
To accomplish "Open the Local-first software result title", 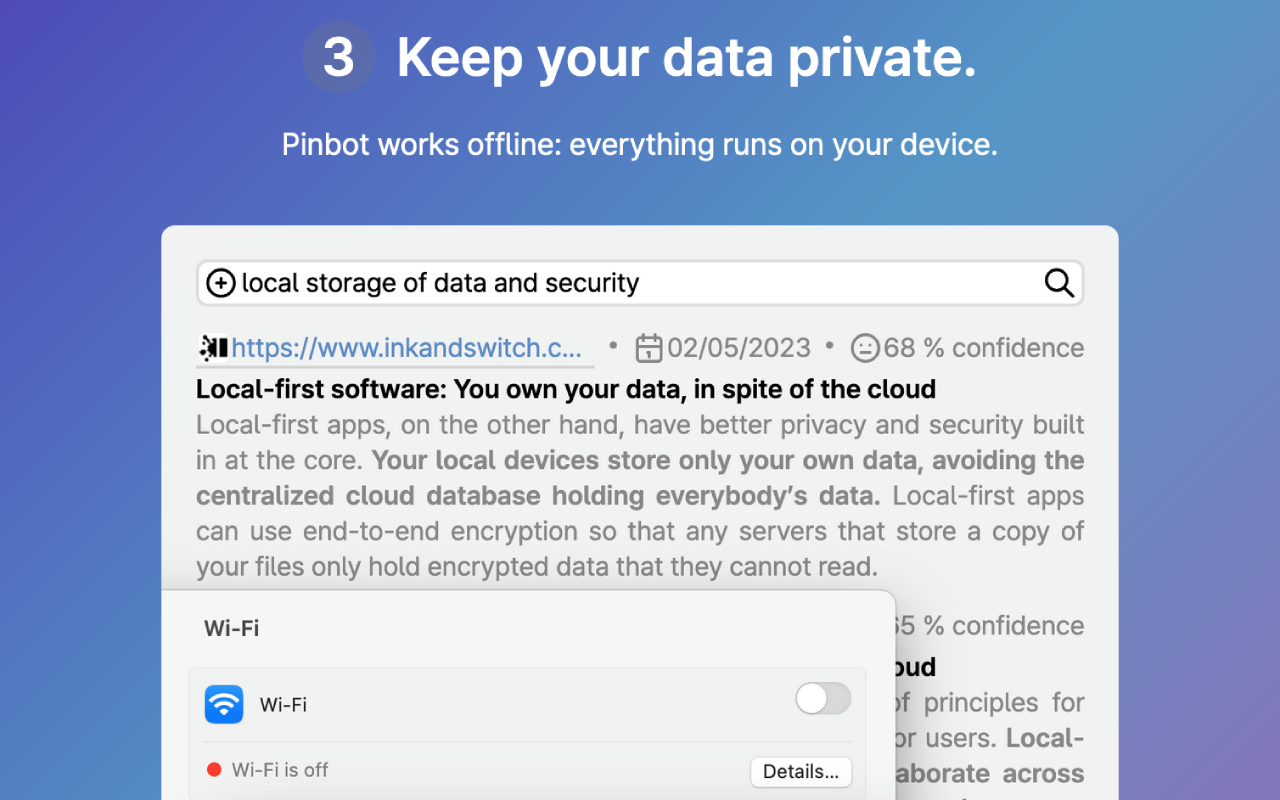I will [x=566, y=389].
